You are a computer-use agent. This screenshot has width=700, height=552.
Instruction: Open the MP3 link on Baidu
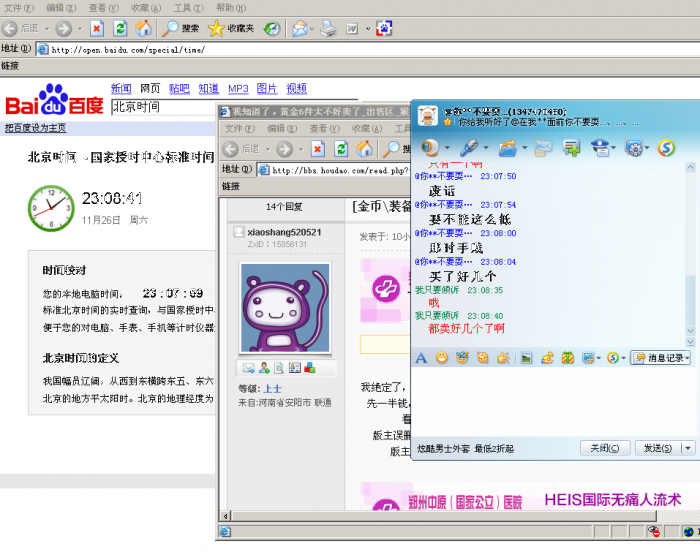click(x=238, y=88)
